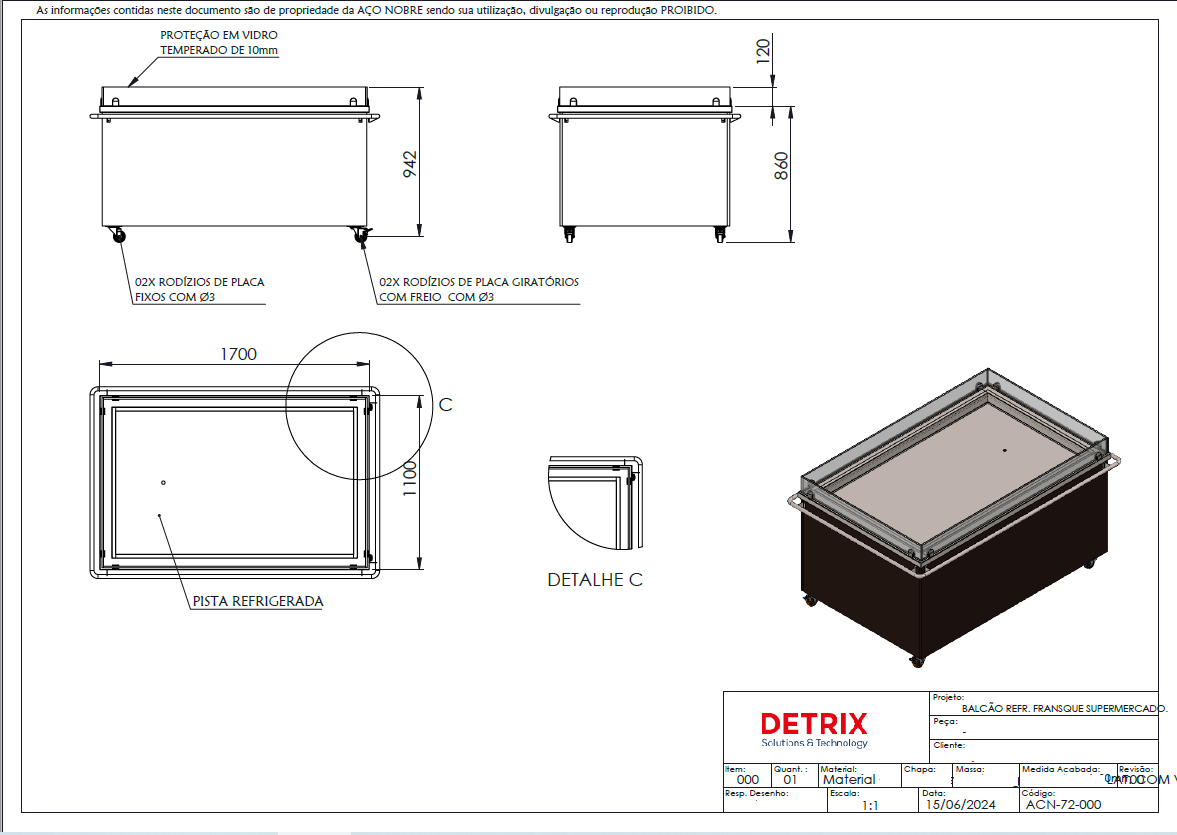Screen dimensions: 1177x835
Task: Select the RODÍZIOS DE PLACA FIXOS note
Action: coord(199,289)
